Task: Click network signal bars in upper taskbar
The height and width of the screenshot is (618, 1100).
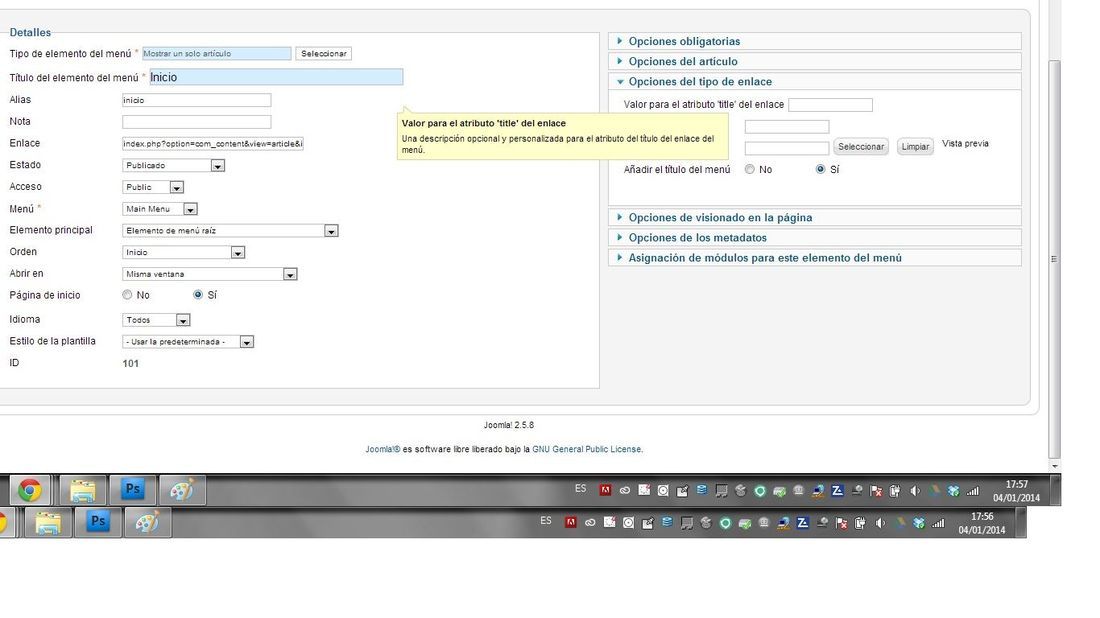Action: (972, 491)
